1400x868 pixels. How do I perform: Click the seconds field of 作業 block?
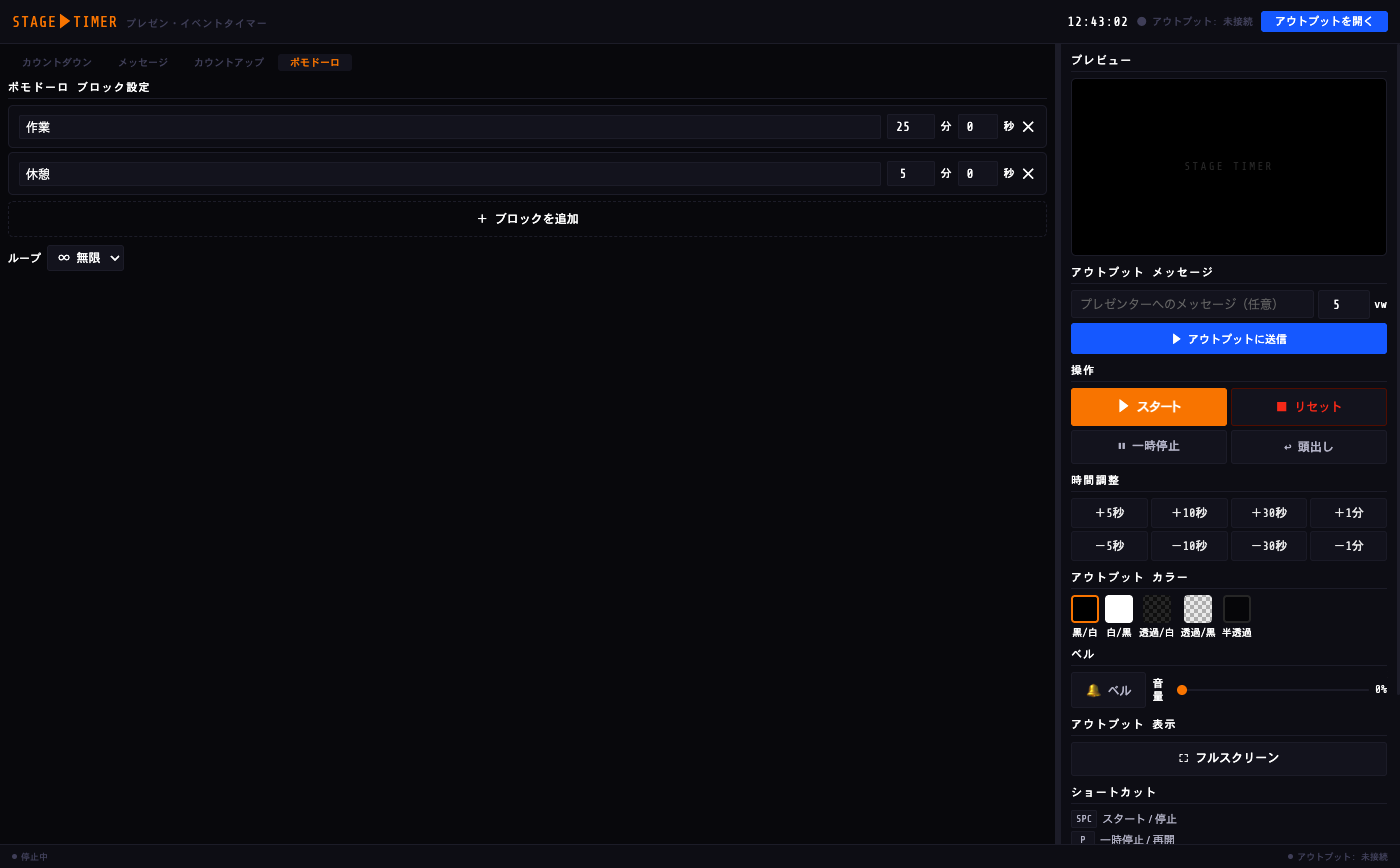(978, 127)
